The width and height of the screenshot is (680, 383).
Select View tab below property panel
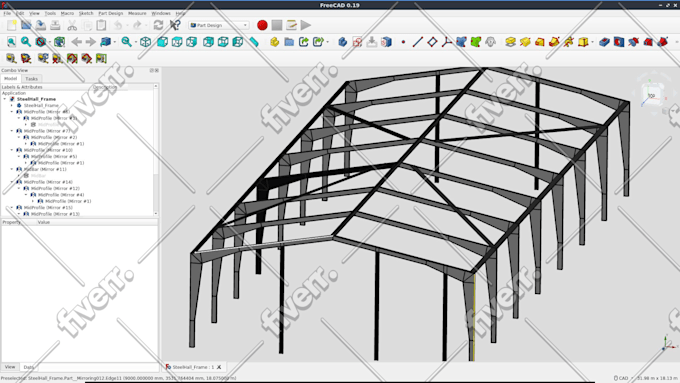coord(10,367)
